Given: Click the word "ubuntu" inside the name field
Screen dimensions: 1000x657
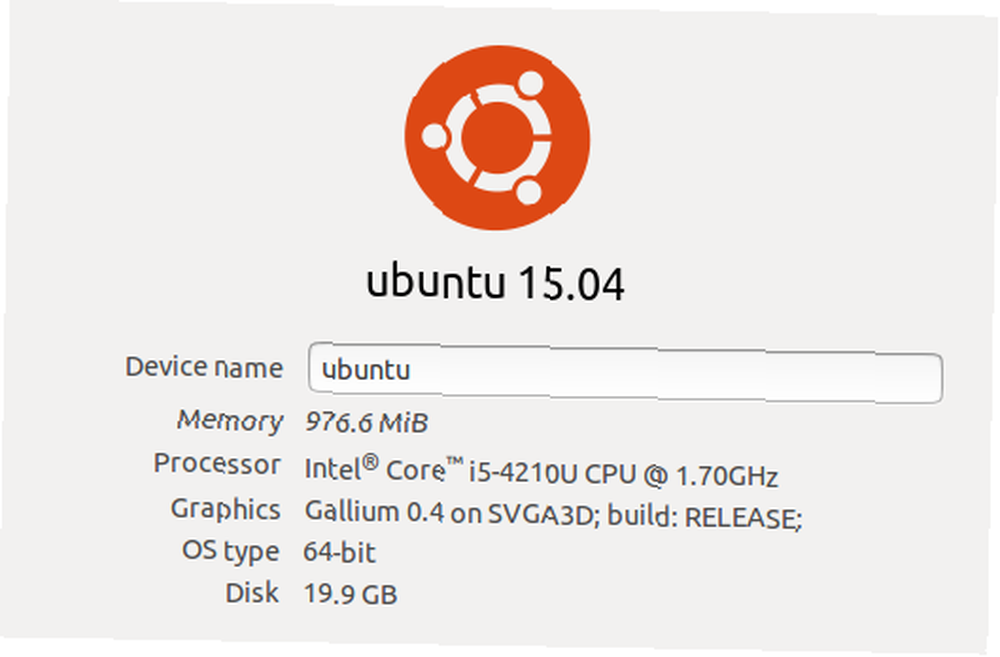Looking at the screenshot, I should [x=366, y=369].
